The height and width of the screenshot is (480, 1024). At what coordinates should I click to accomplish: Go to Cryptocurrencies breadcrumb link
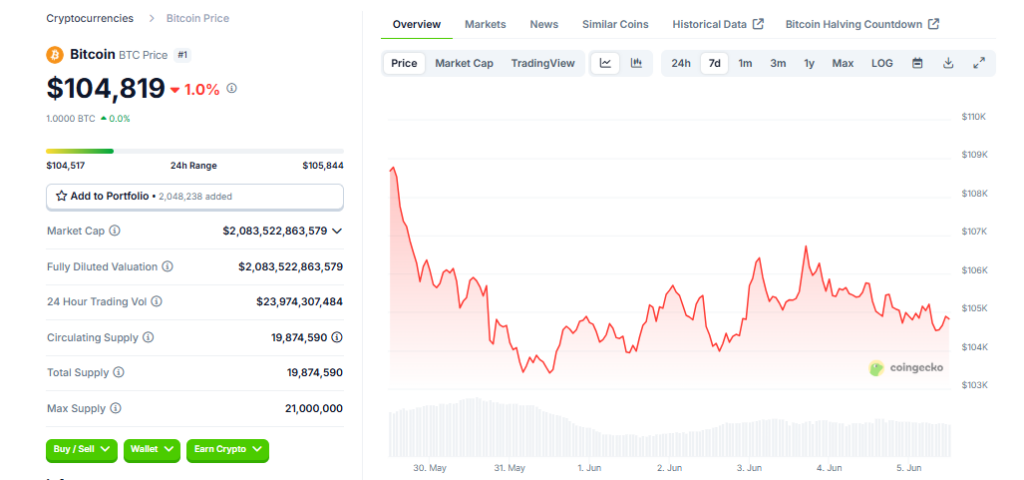tap(89, 18)
